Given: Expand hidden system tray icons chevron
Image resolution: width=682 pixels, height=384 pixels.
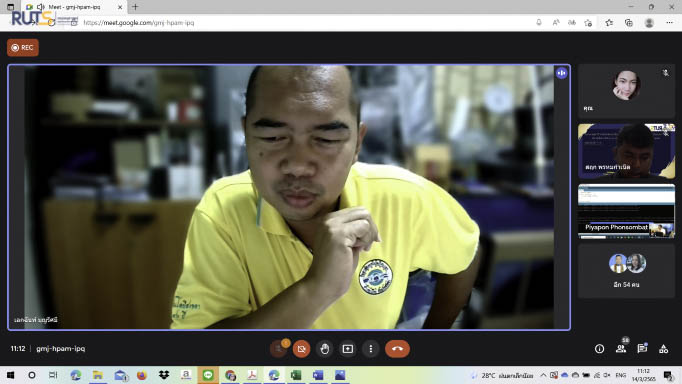Looking at the screenshot, I should (543, 375).
